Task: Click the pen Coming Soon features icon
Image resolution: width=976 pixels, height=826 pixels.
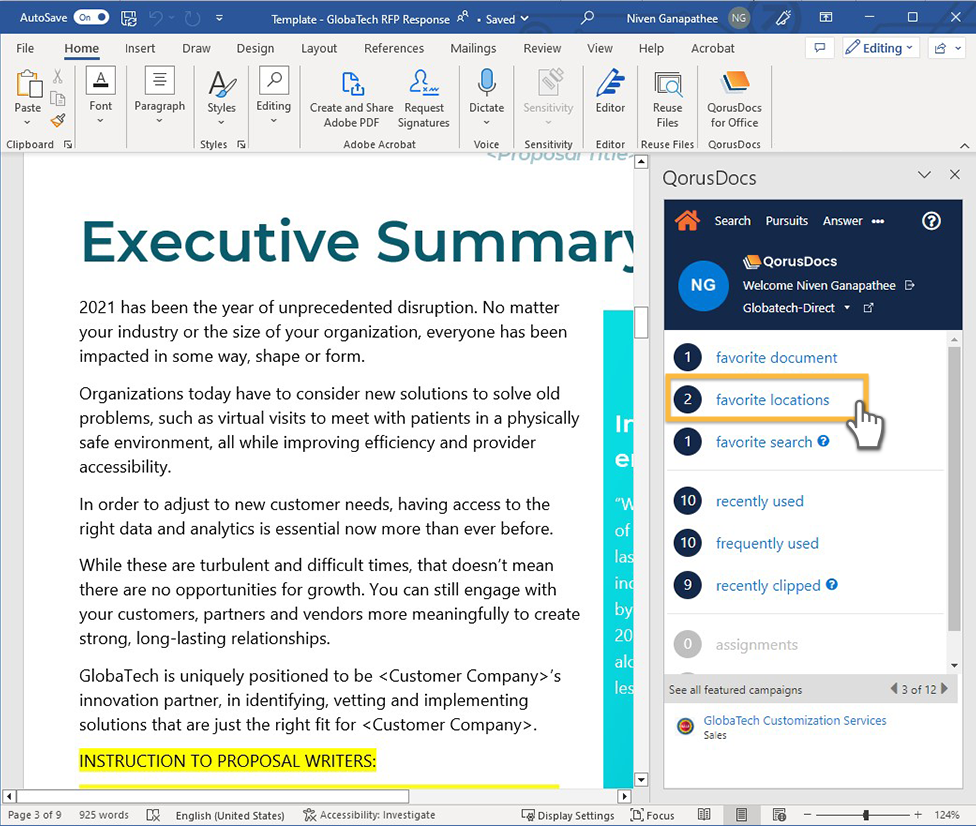Action: 784,18
